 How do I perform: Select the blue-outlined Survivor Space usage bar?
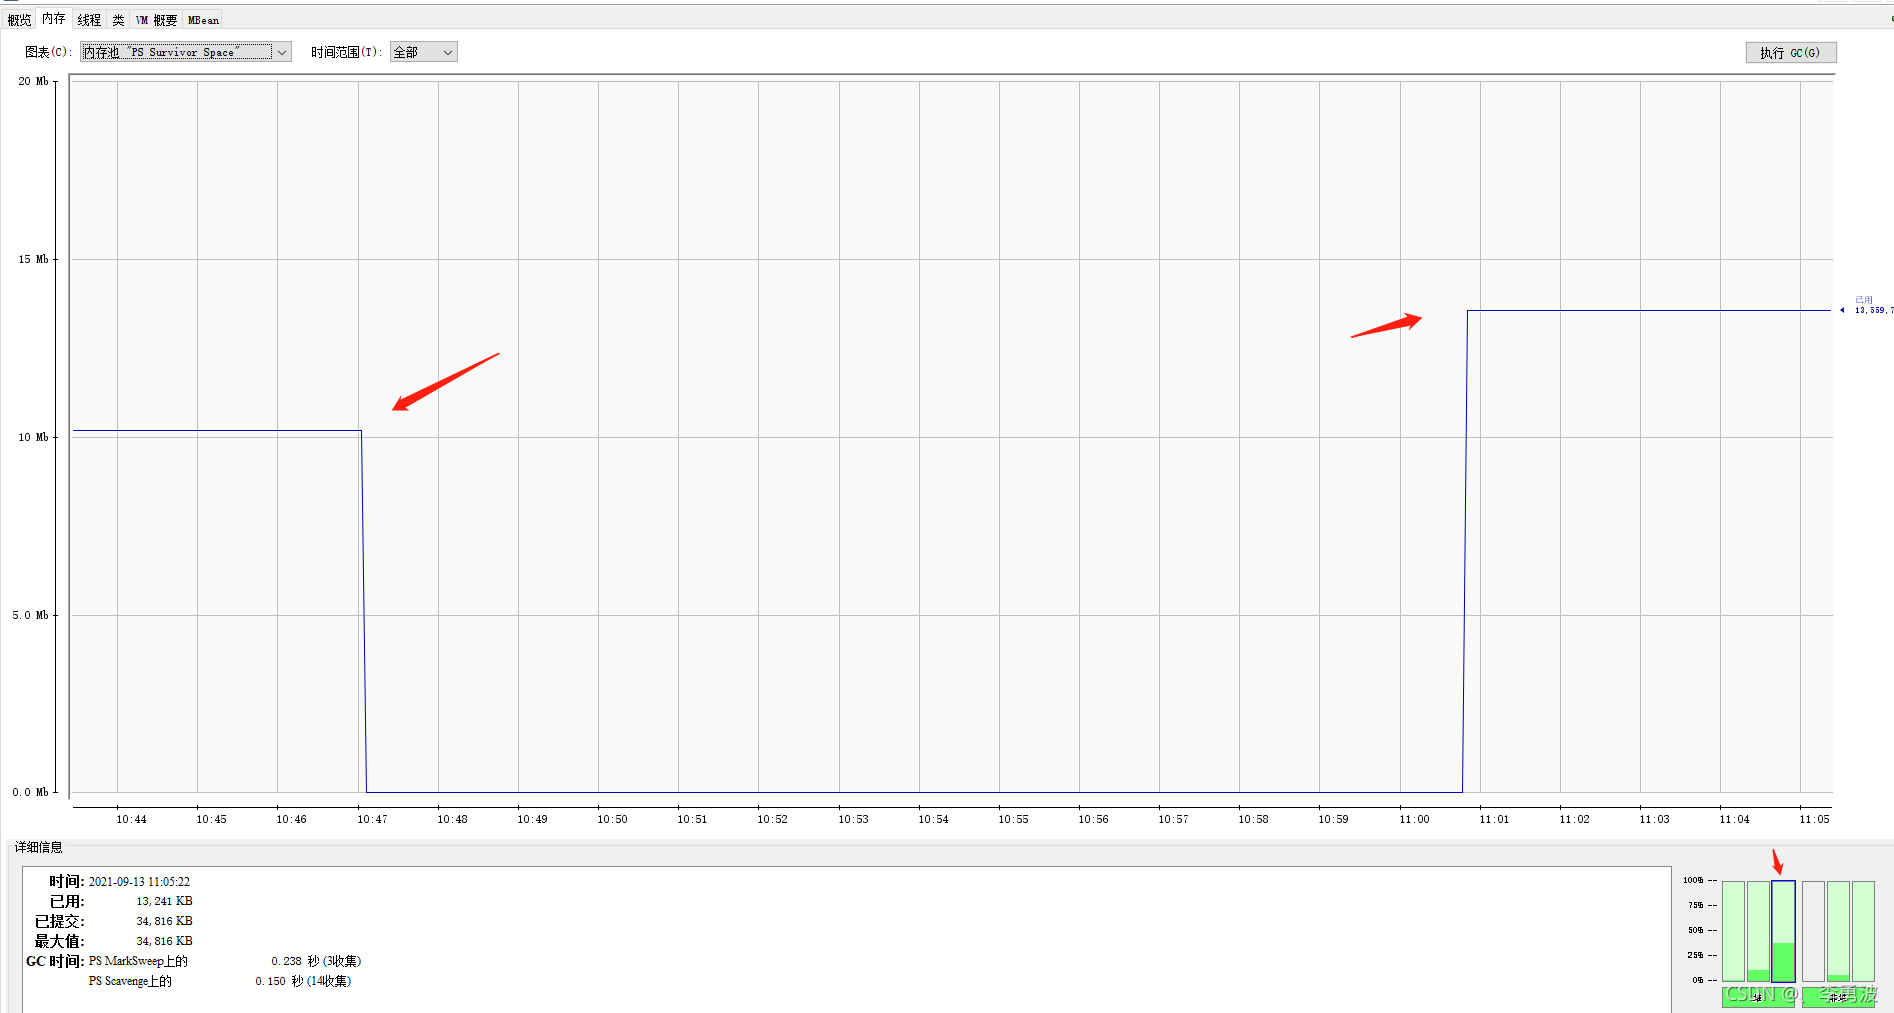click(x=1783, y=931)
